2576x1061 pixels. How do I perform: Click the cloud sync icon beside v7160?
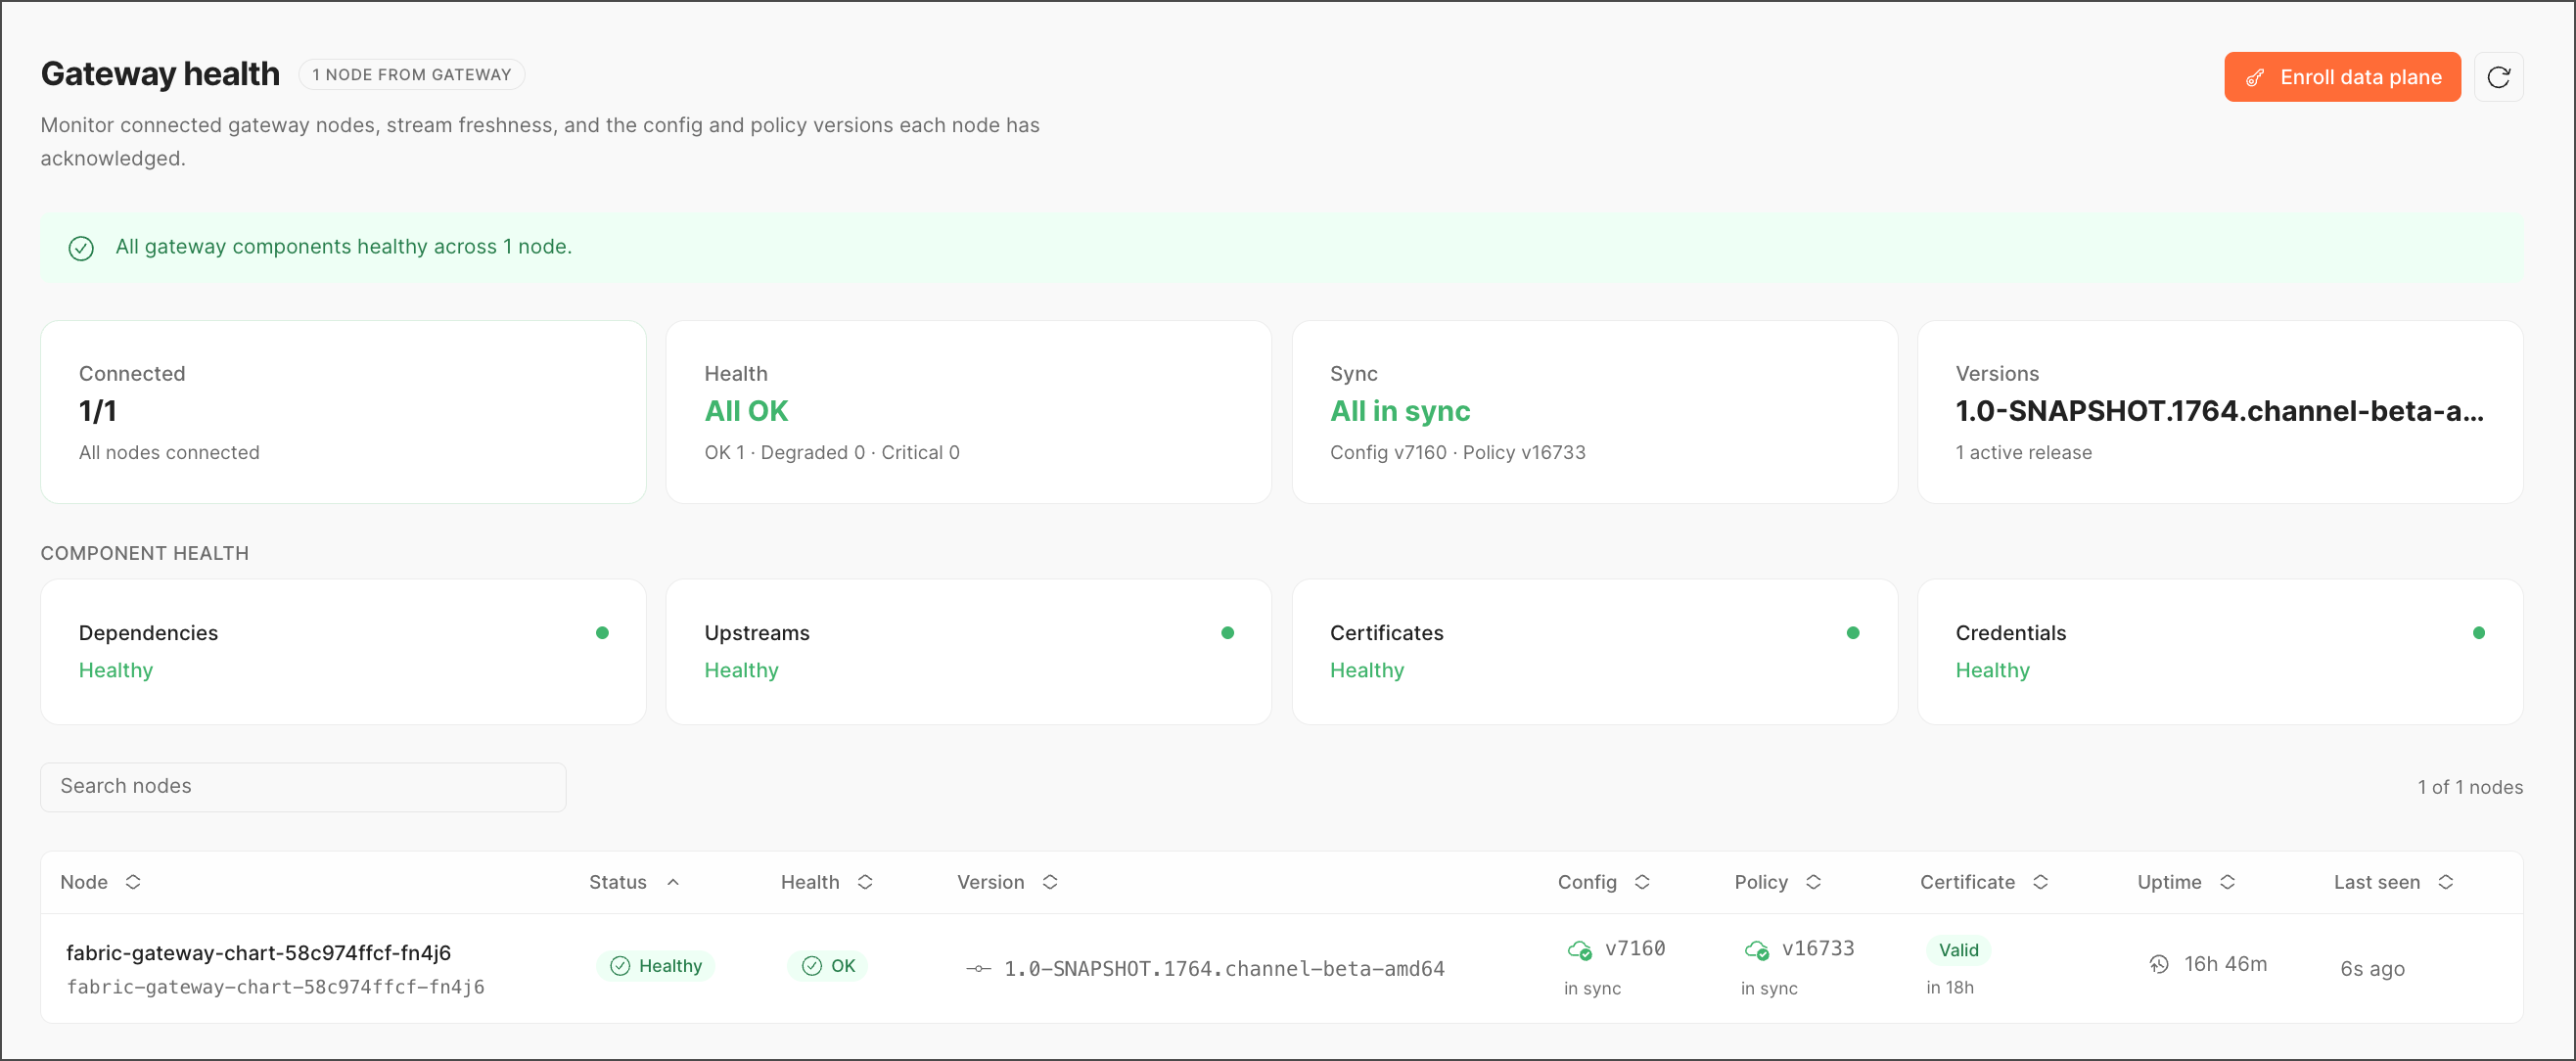pos(1579,950)
